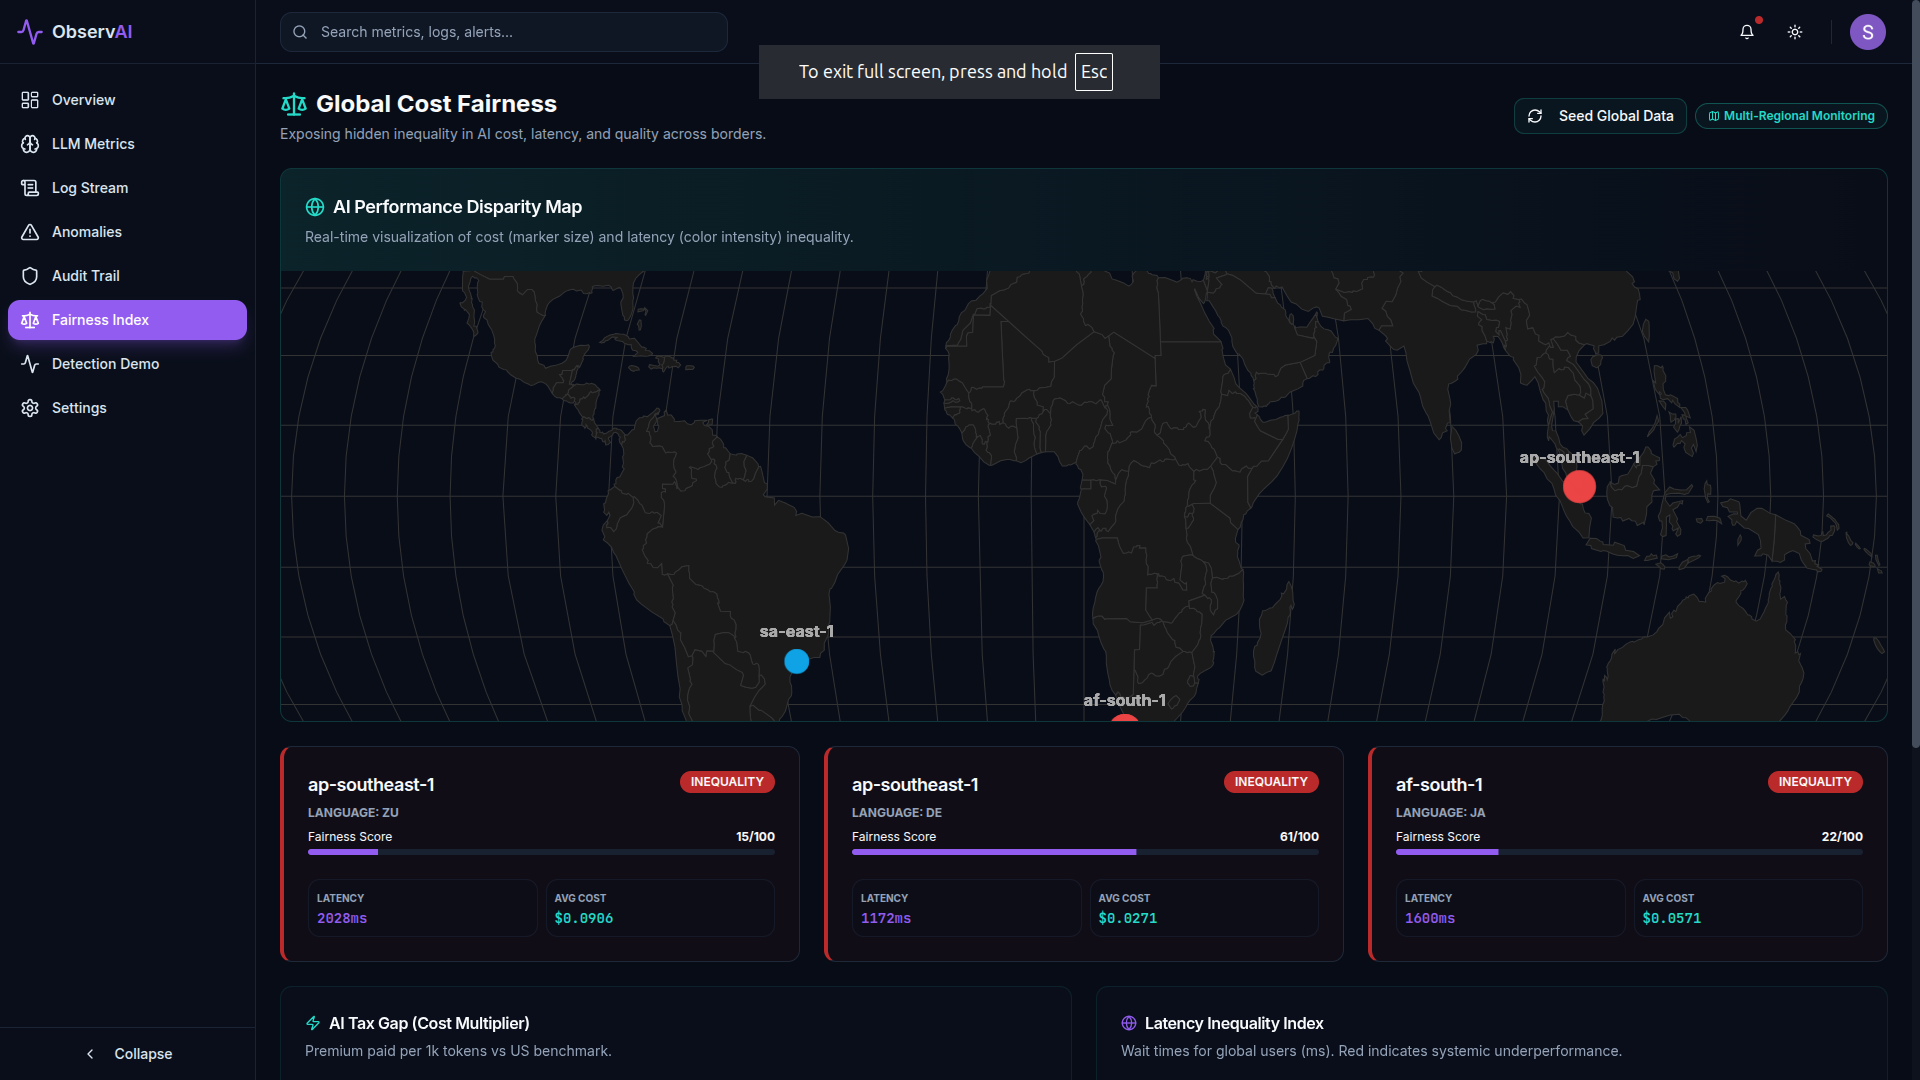
Task: Click the lightning icon near AI Tax Gap
Action: (x=313, y=1023)
